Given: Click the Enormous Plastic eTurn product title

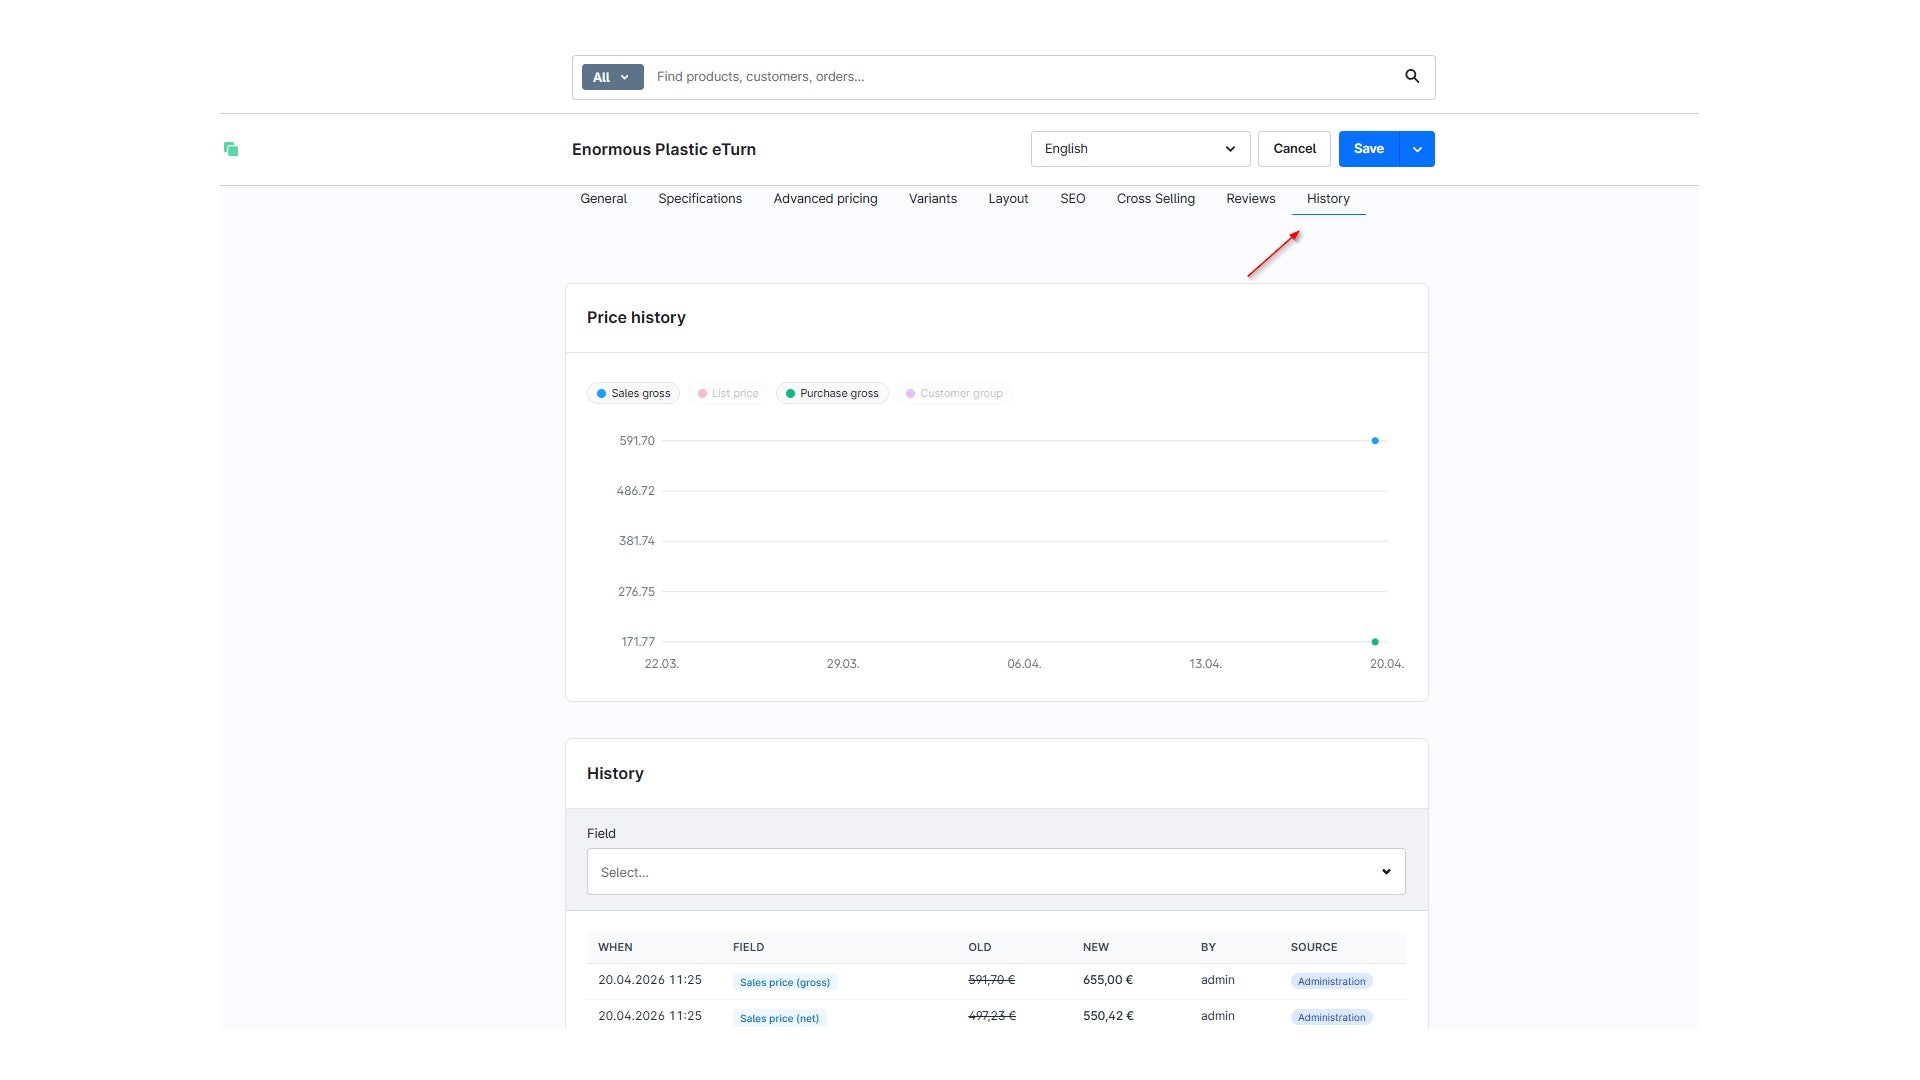Looking at the screenshot, I should pos(664,149).
